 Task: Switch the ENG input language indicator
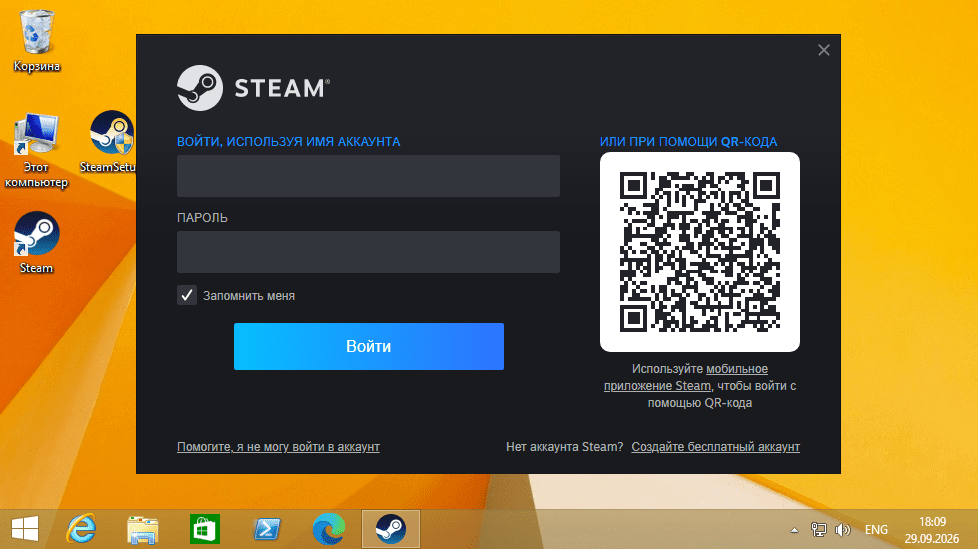pyautogui.click(x=876, y=530)
